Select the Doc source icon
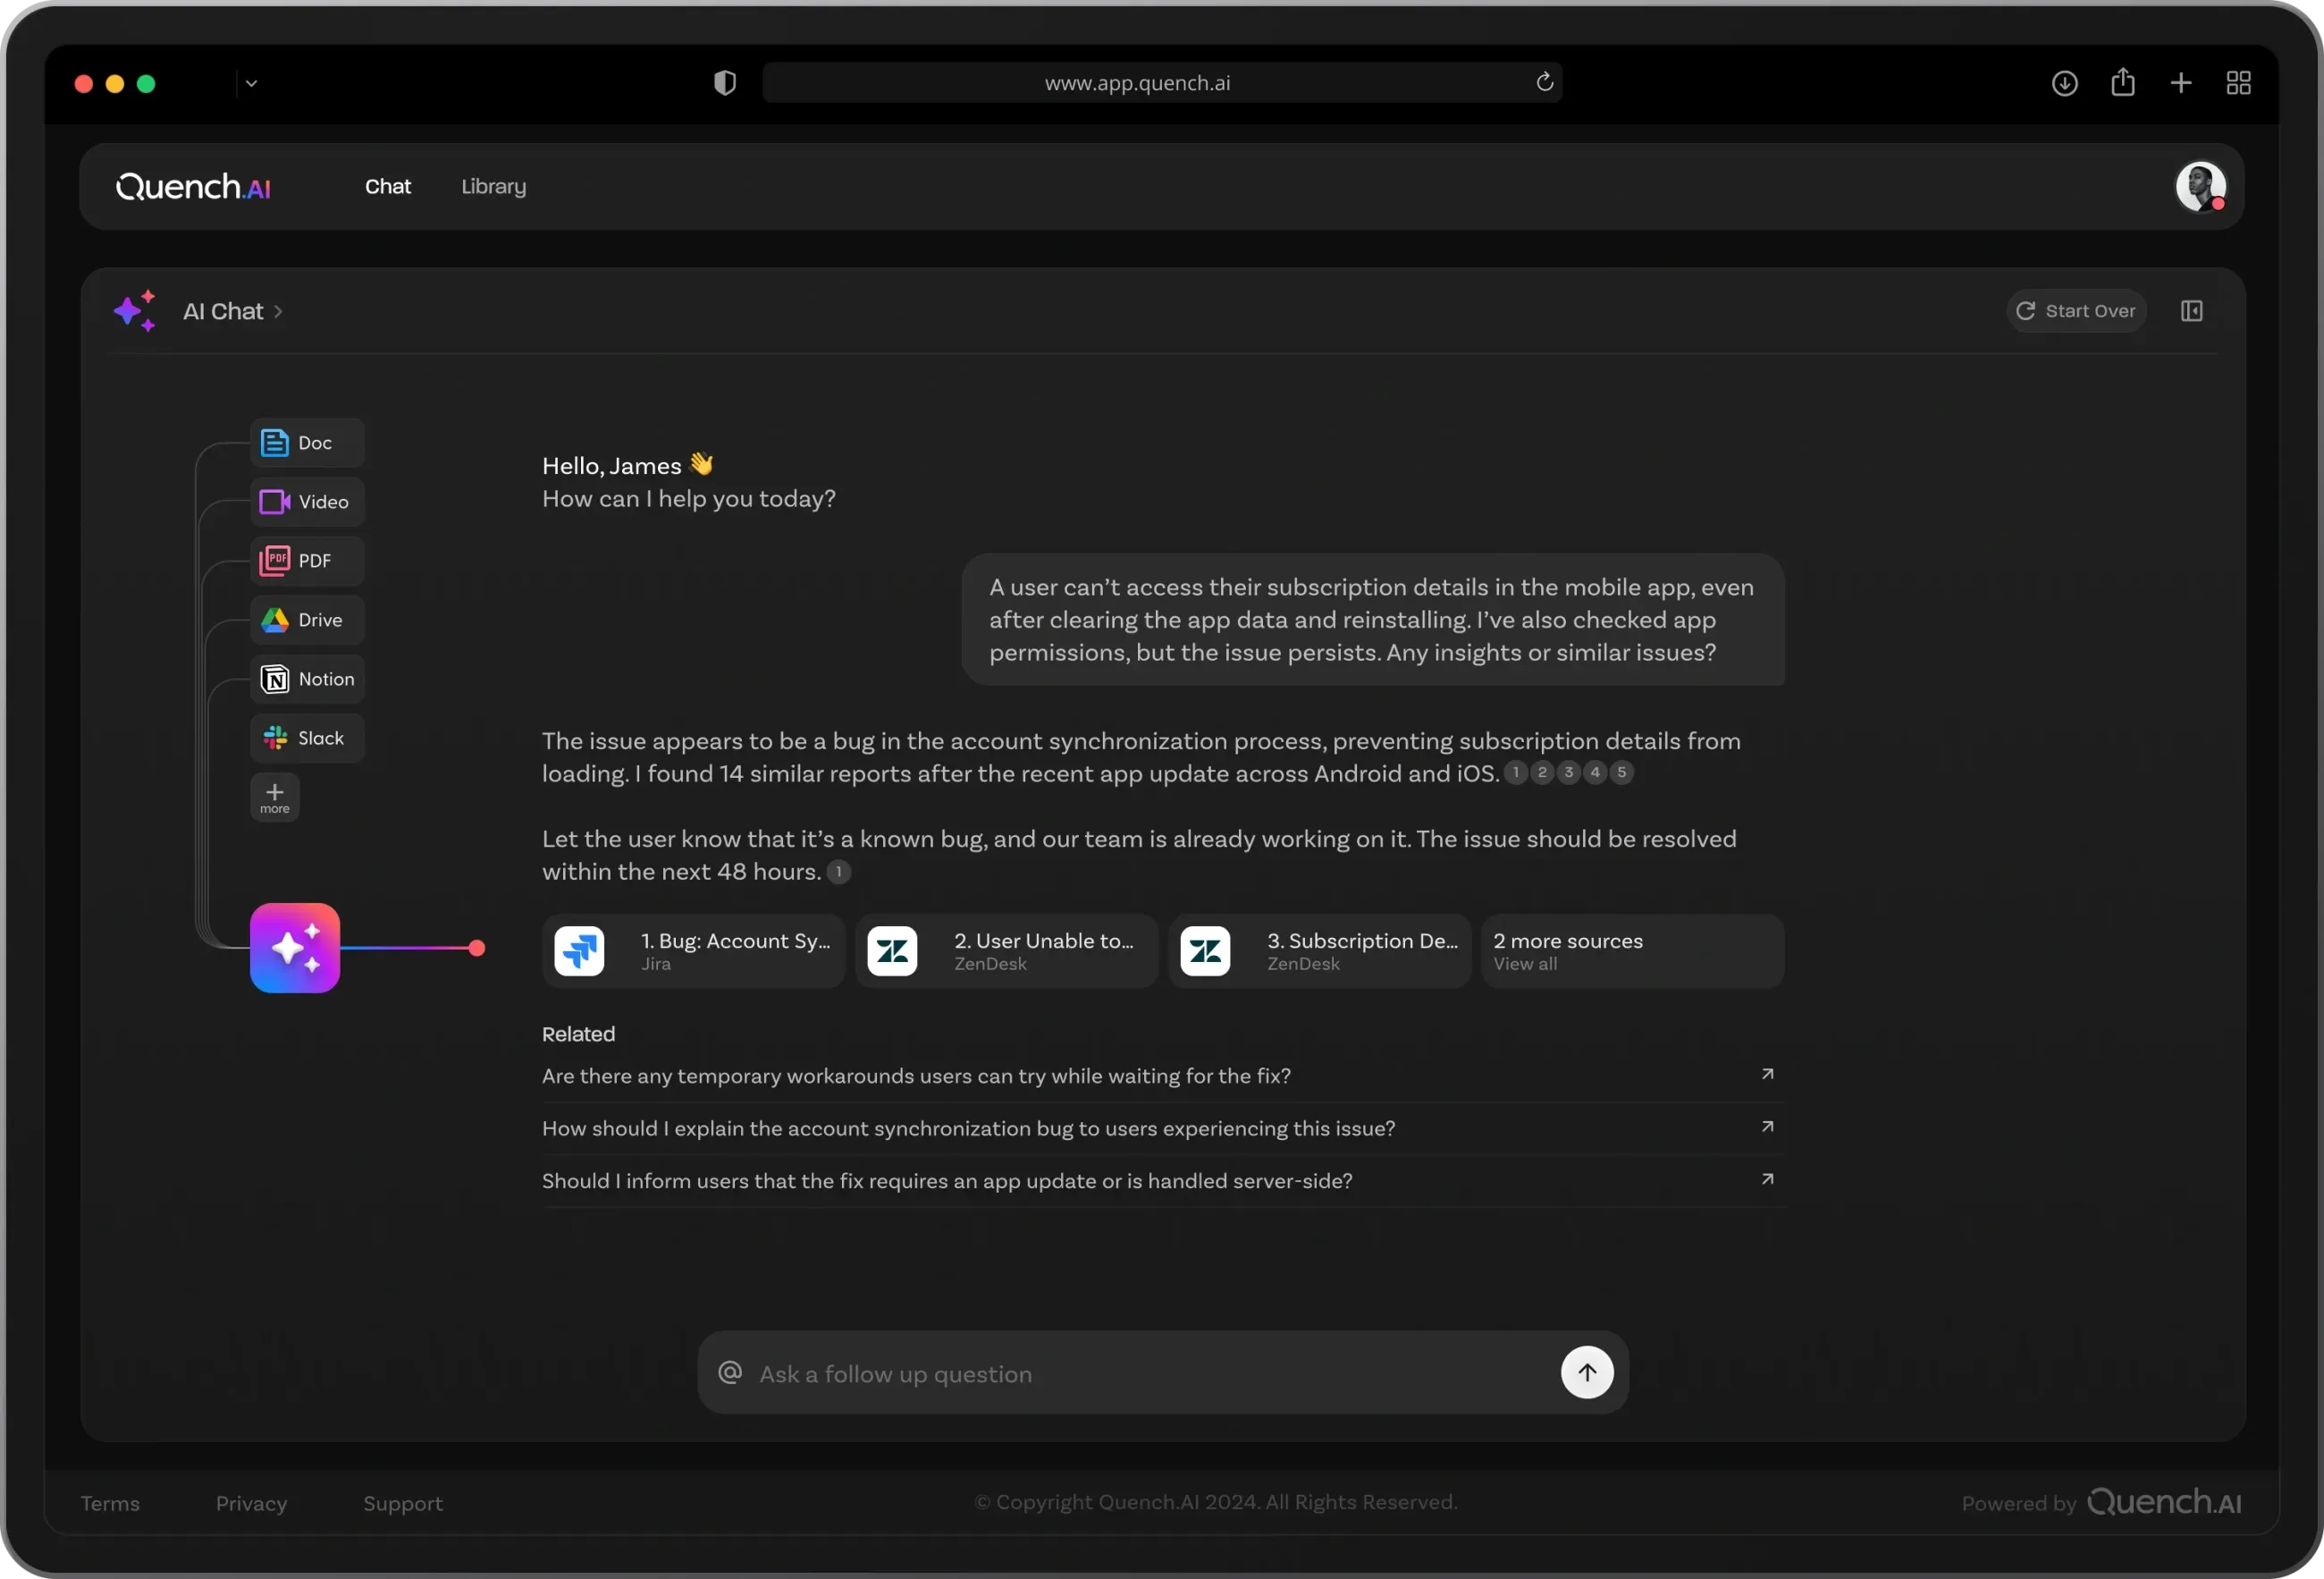 (x=274, y=443)
